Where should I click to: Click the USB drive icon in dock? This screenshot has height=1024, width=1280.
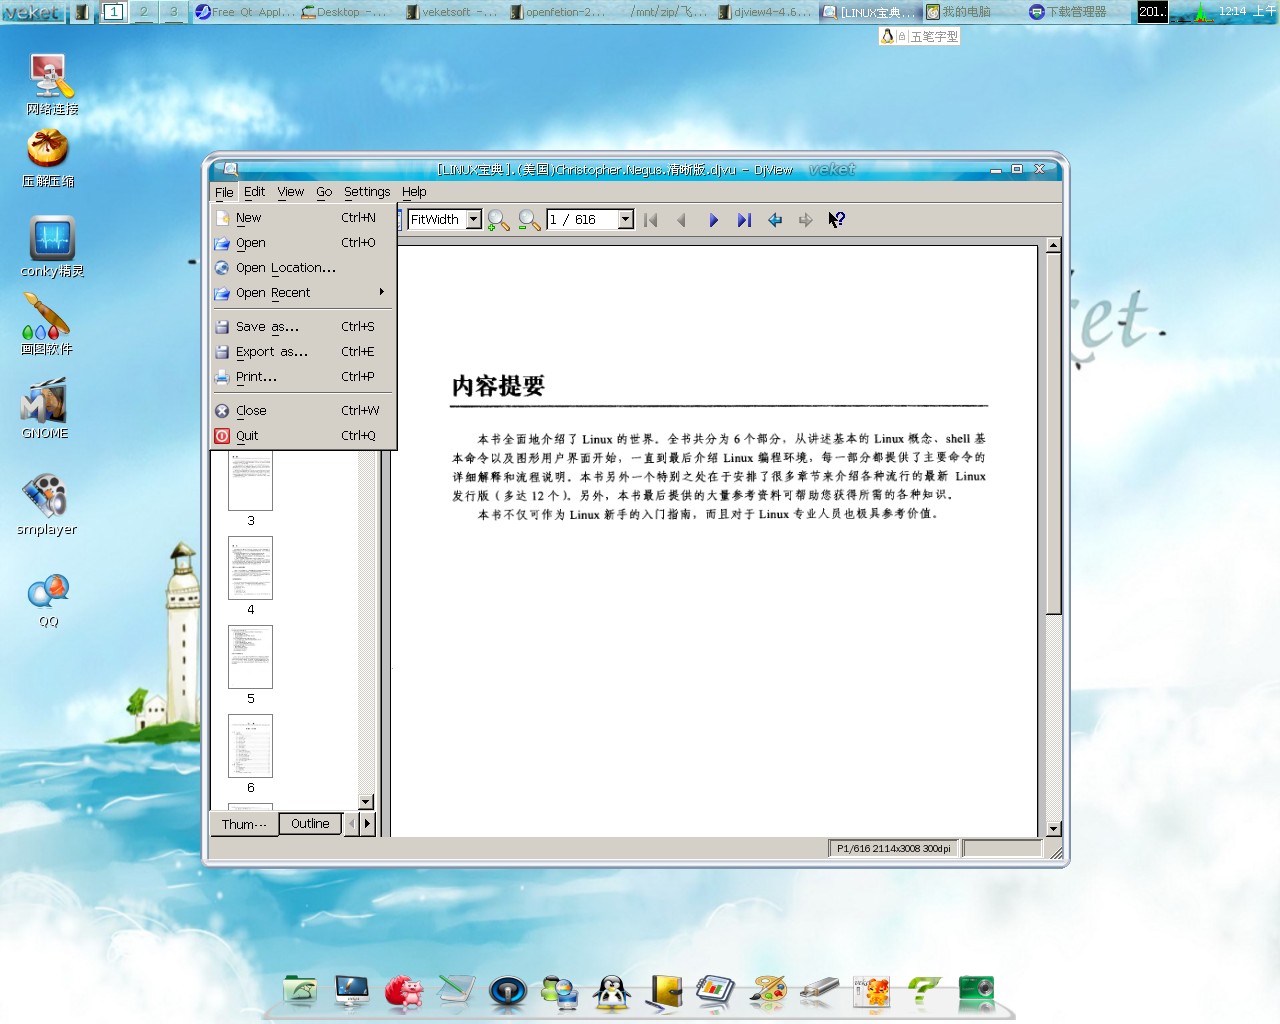(x=819, y=991)
